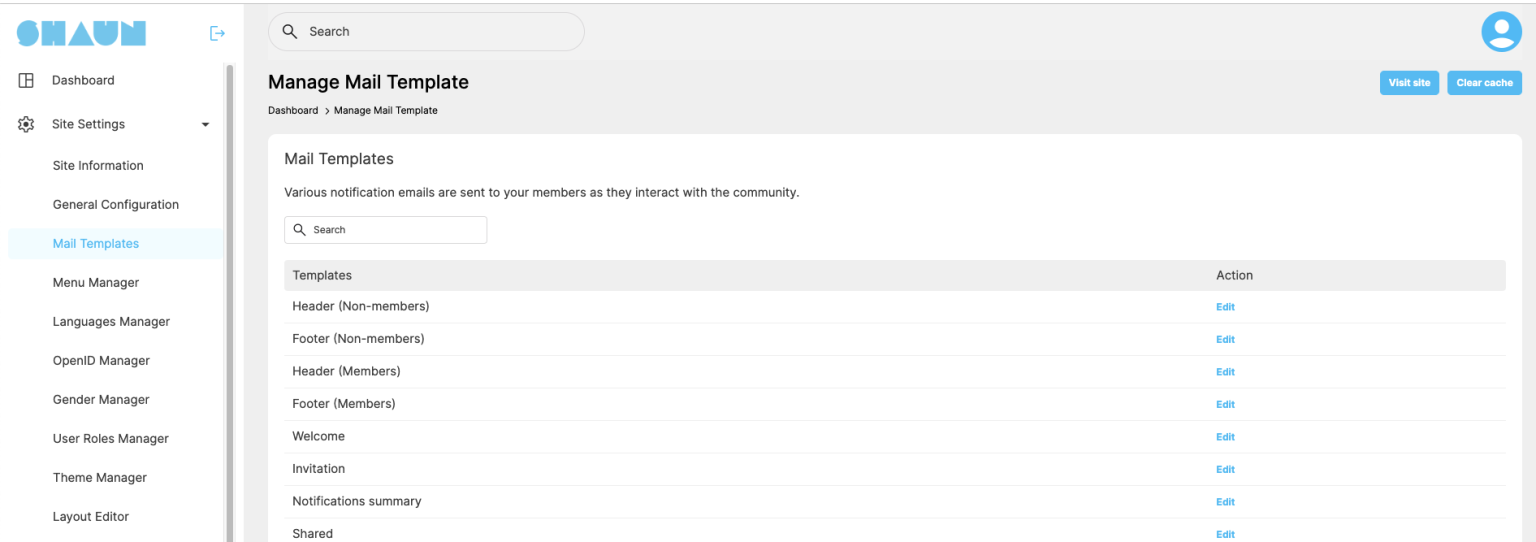Viewport: 1536px width, 542px height.
Task: Edit the Footer (Non-members) template
Action: coord(1225,340)
